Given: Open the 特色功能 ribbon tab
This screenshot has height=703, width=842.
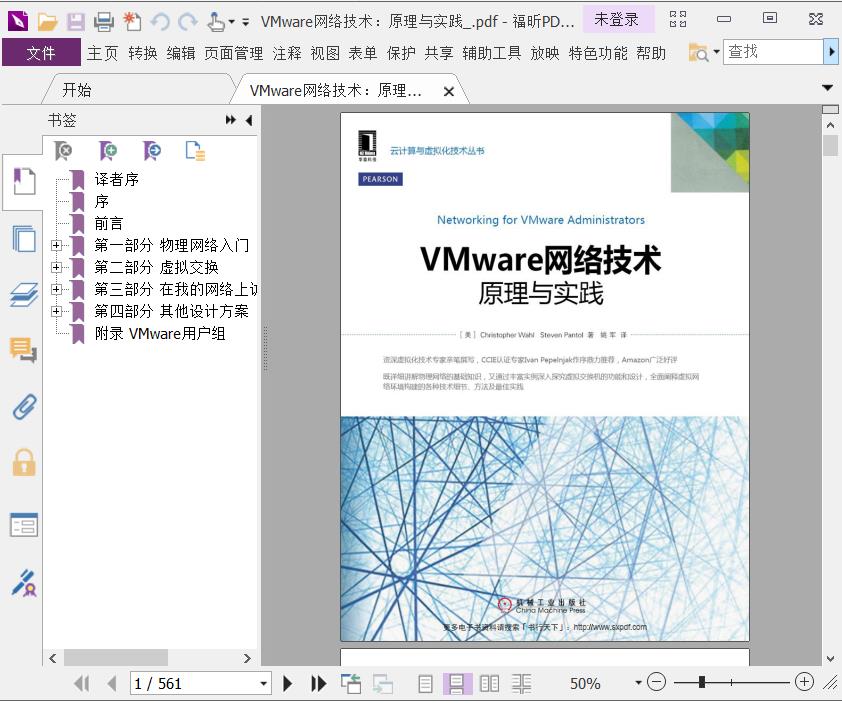Looking at the screenshot, I should [598, 53].
